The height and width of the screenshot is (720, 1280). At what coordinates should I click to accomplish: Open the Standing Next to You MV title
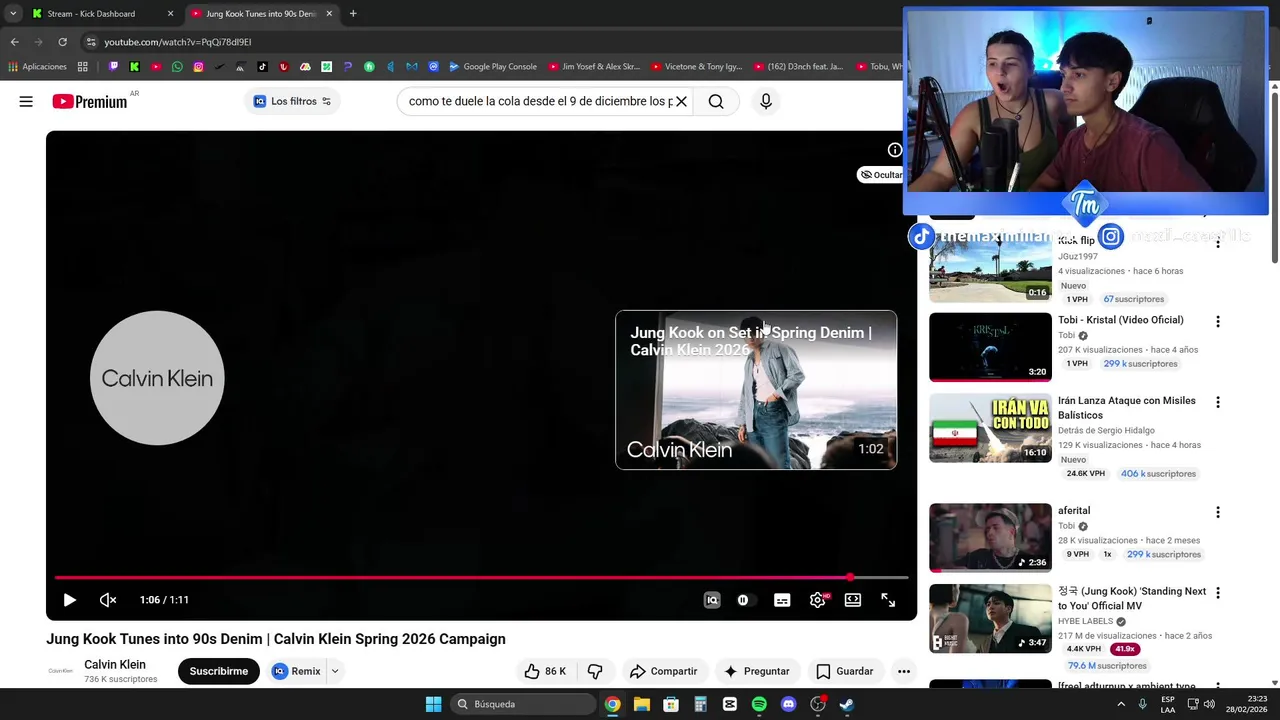coord(1132,598)
